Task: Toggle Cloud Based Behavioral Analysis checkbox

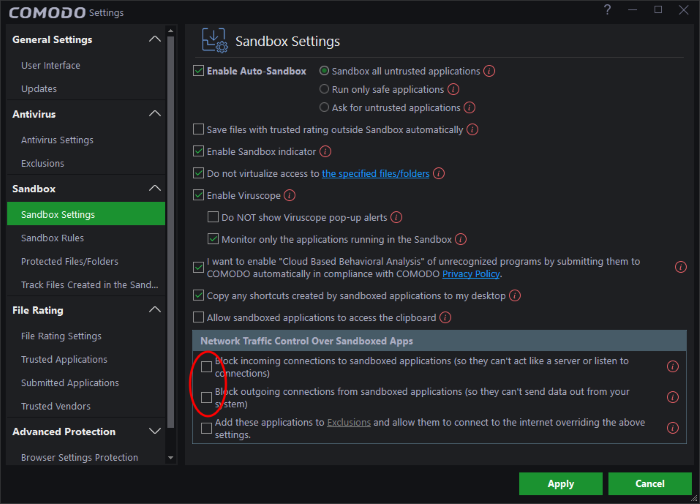Action: tap(199, 267)
